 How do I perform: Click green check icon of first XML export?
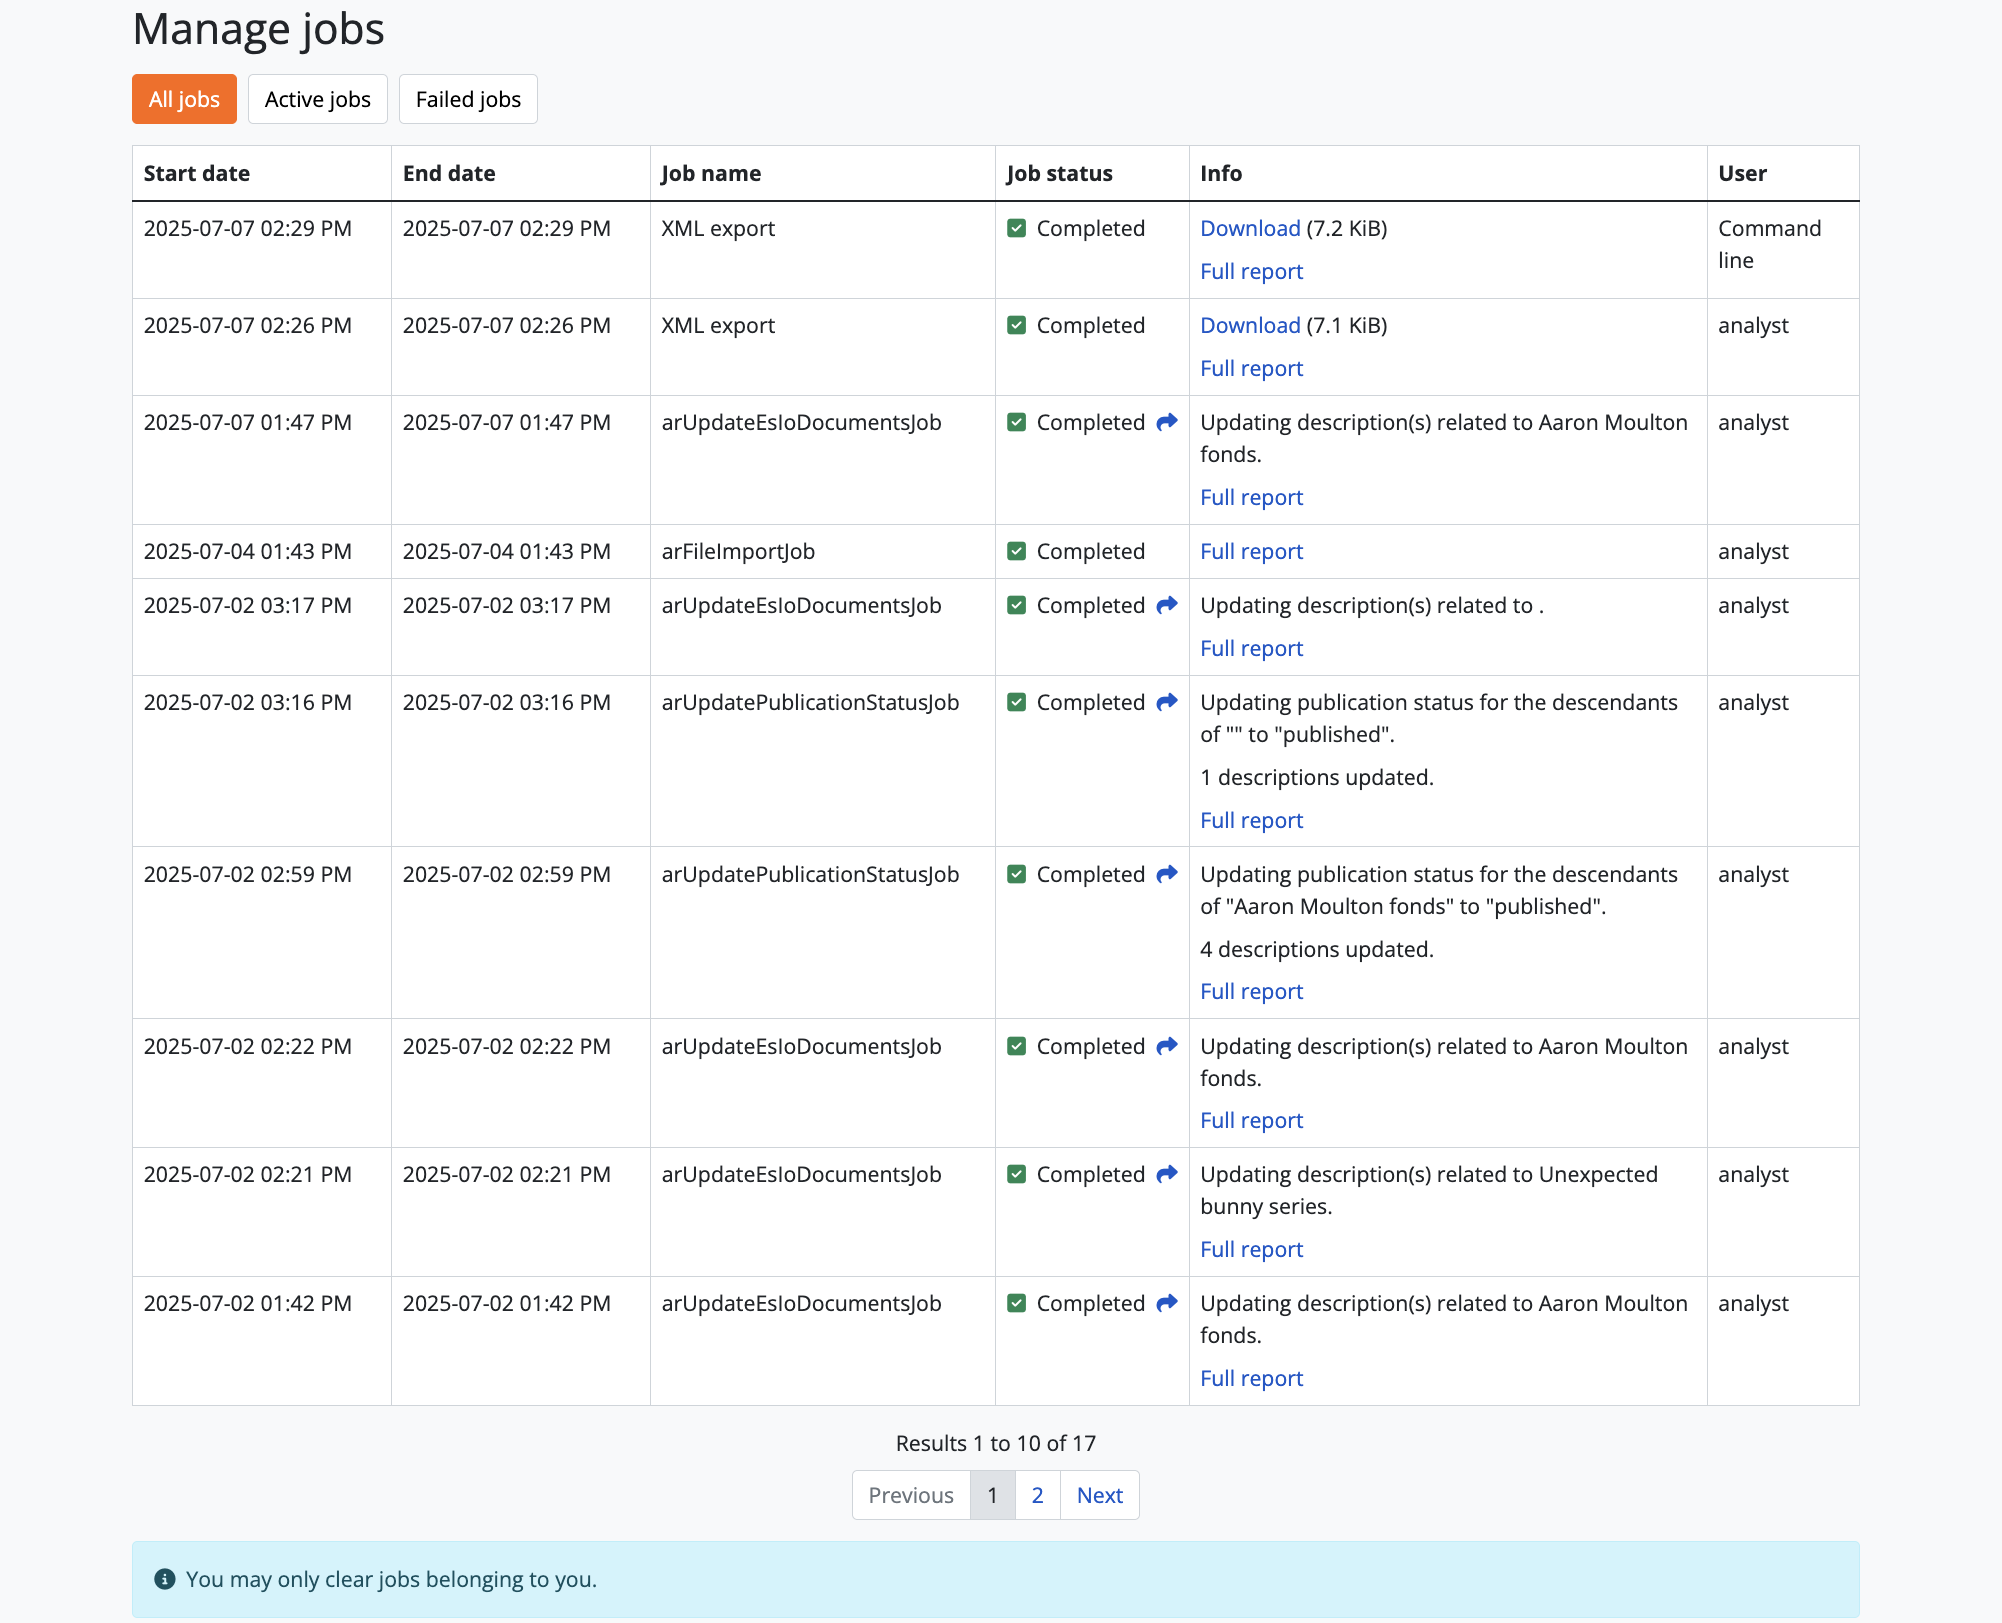tap(1016, 228)
